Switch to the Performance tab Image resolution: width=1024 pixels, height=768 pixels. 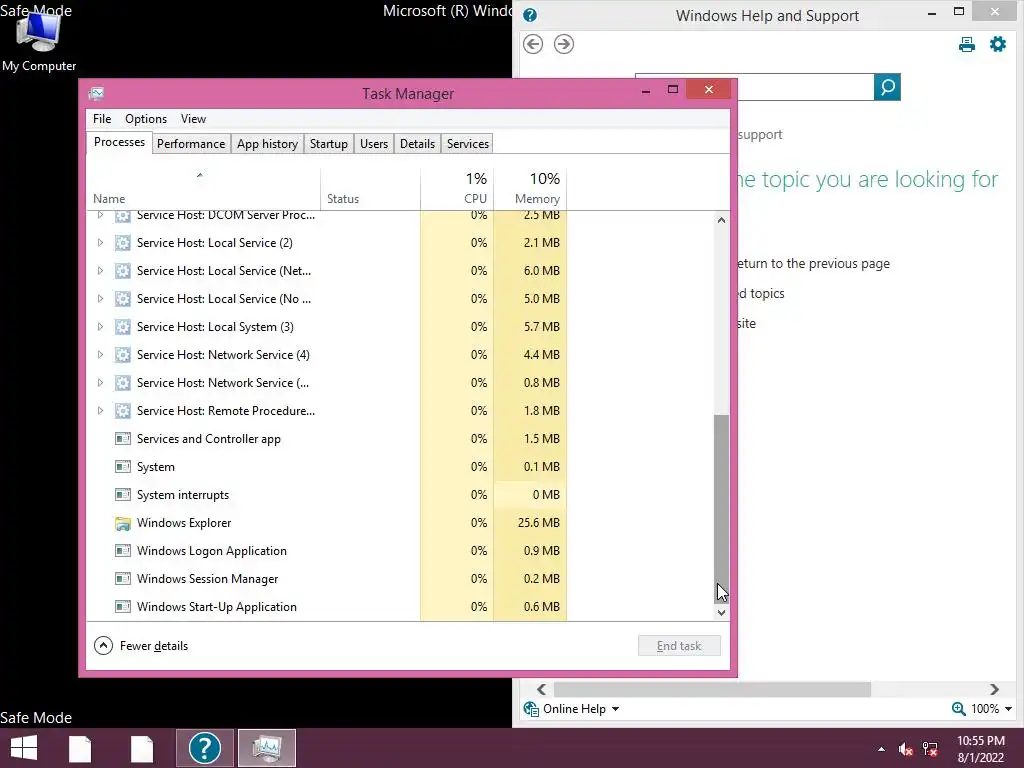point(191,144)
